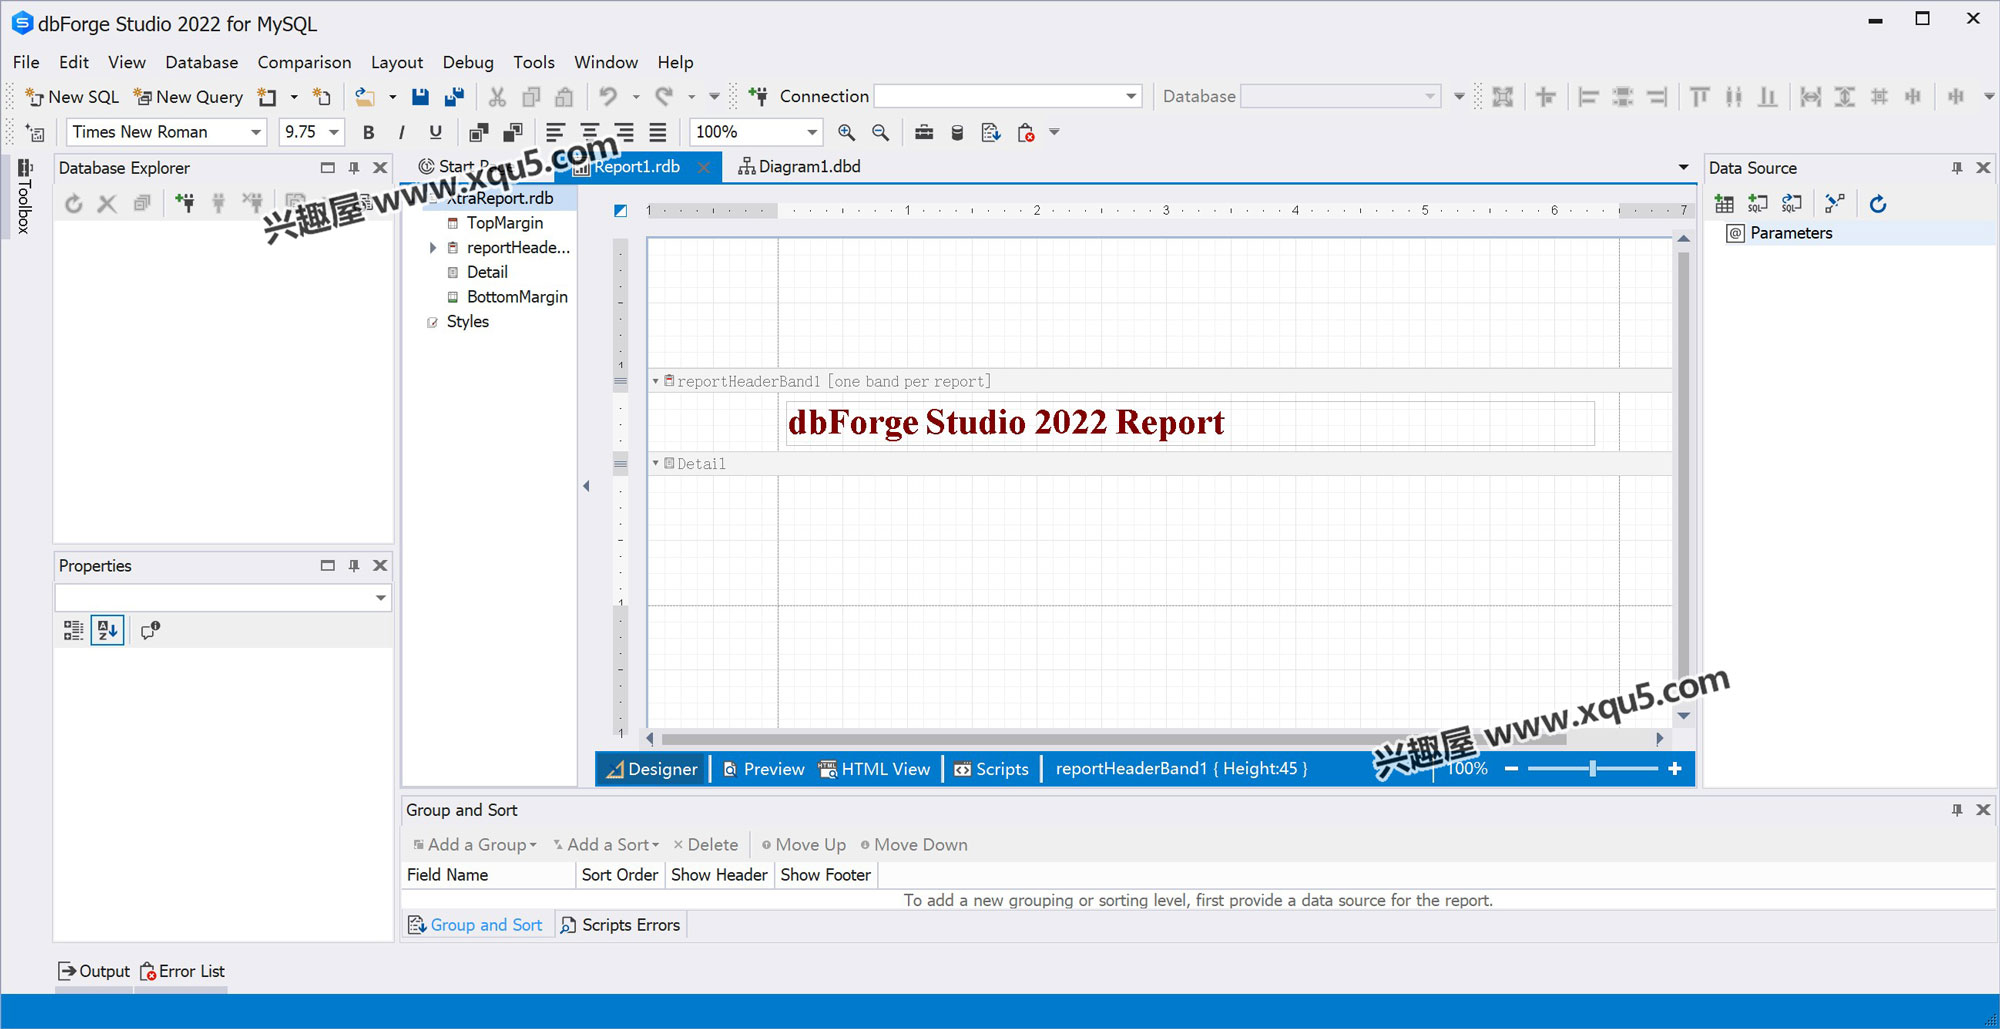
Task: Expand the reportHeader tree node
Action: (433, 248)
